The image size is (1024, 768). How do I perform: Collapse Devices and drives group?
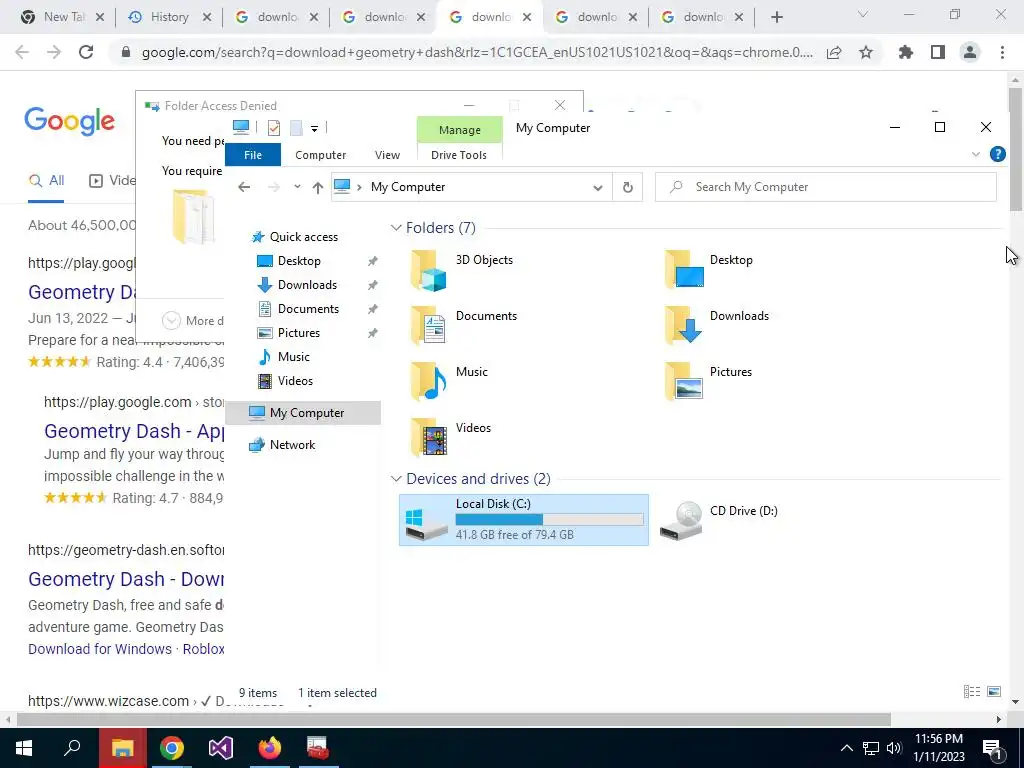coord(396,479)
